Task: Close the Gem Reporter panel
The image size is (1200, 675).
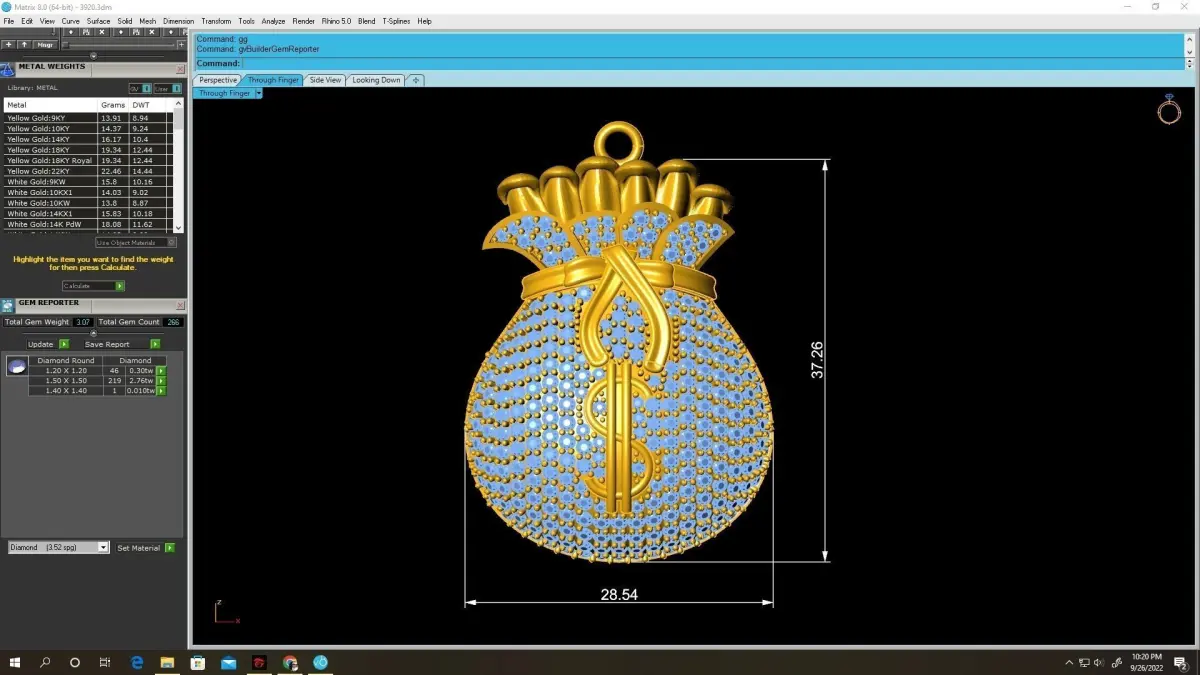Action: point(181,303)
